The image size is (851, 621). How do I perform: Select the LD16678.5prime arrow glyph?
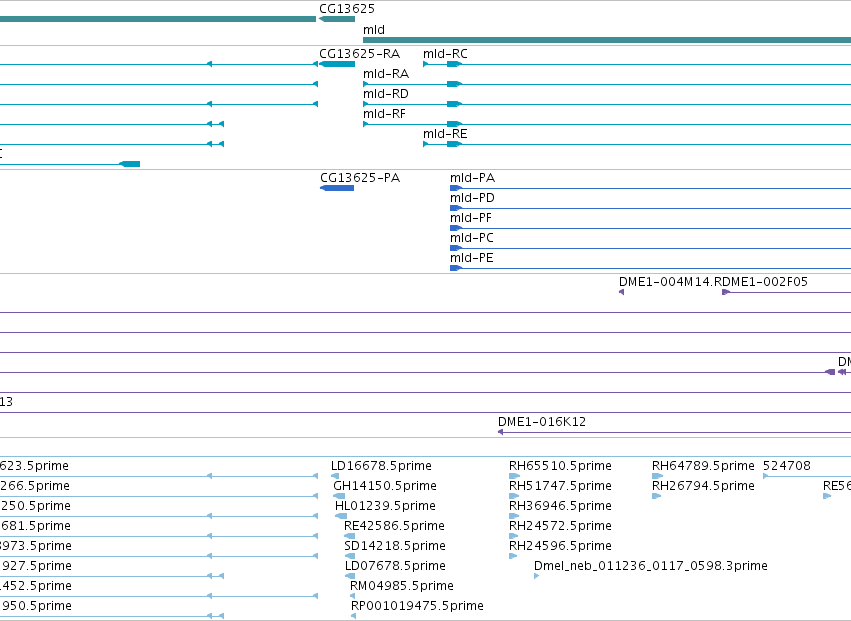(335, 476)
